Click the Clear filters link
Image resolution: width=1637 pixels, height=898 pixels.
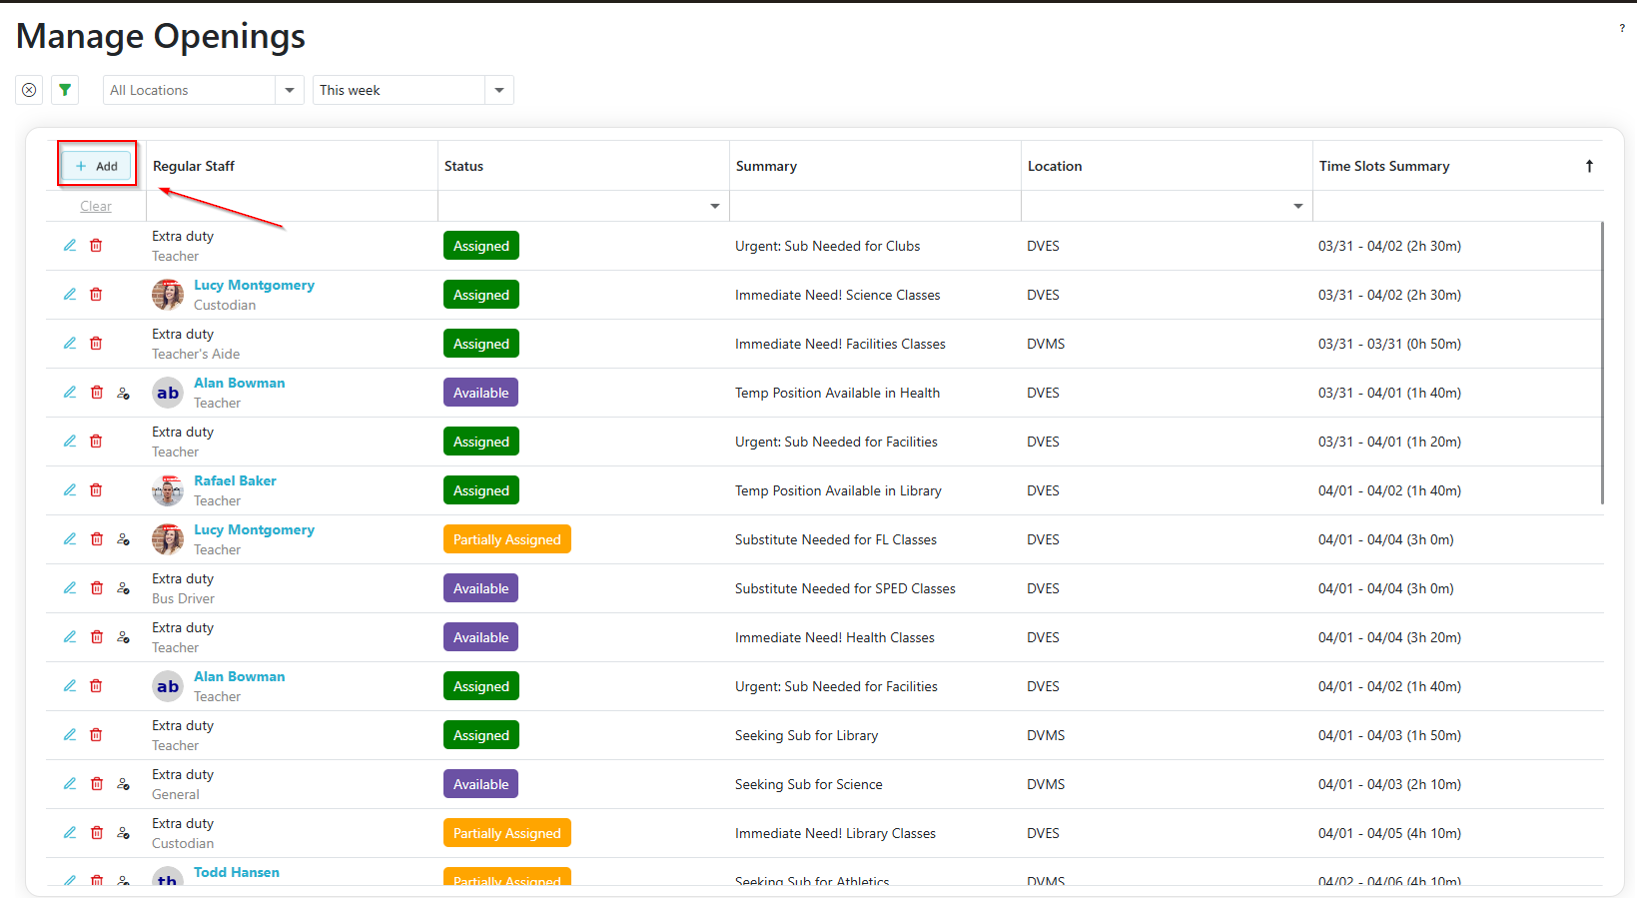pyautogui.click(x=96, y=206)
